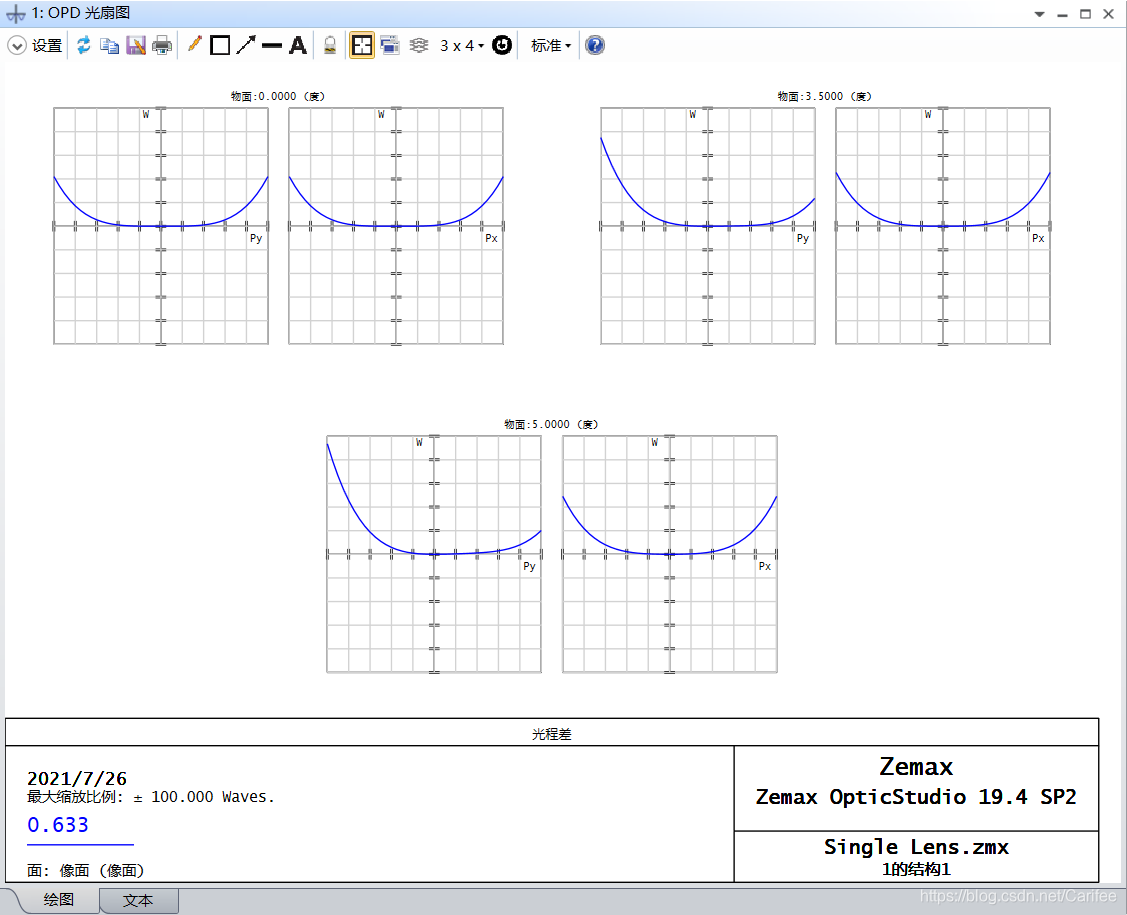The width and height of the screenshot is (1127, 915).
Task: Click the blue wavelength legend line
Action: pos(80,844)
